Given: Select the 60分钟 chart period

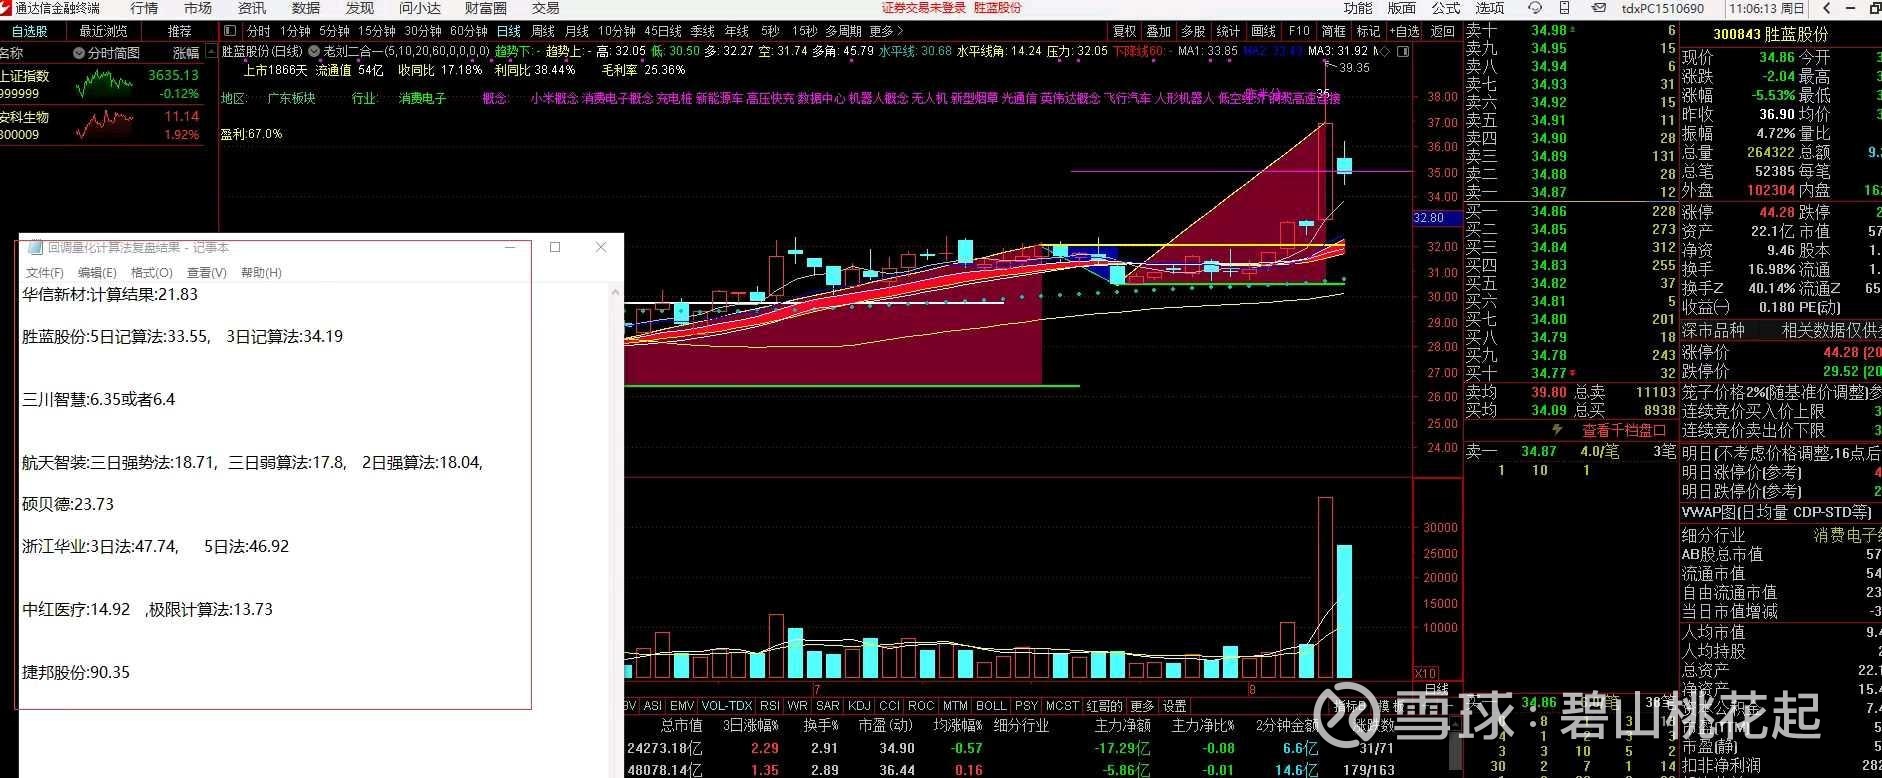Looking at the screenshot, I should click(x=469, y=31).
